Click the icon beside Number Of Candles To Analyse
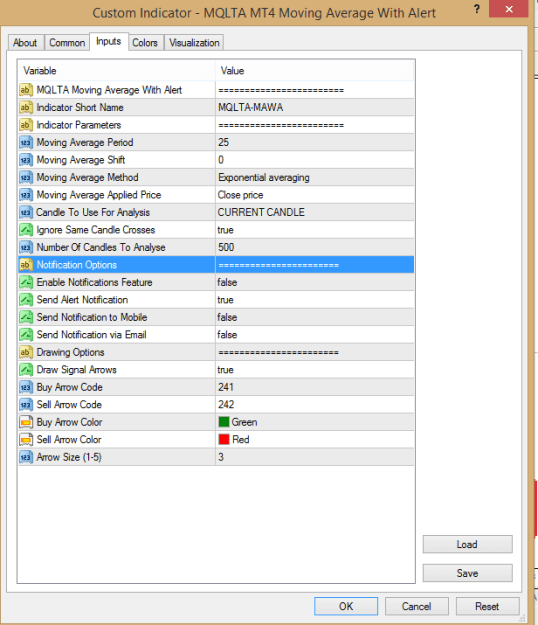This screenshot has width=538, height=625. coord(26,248)
